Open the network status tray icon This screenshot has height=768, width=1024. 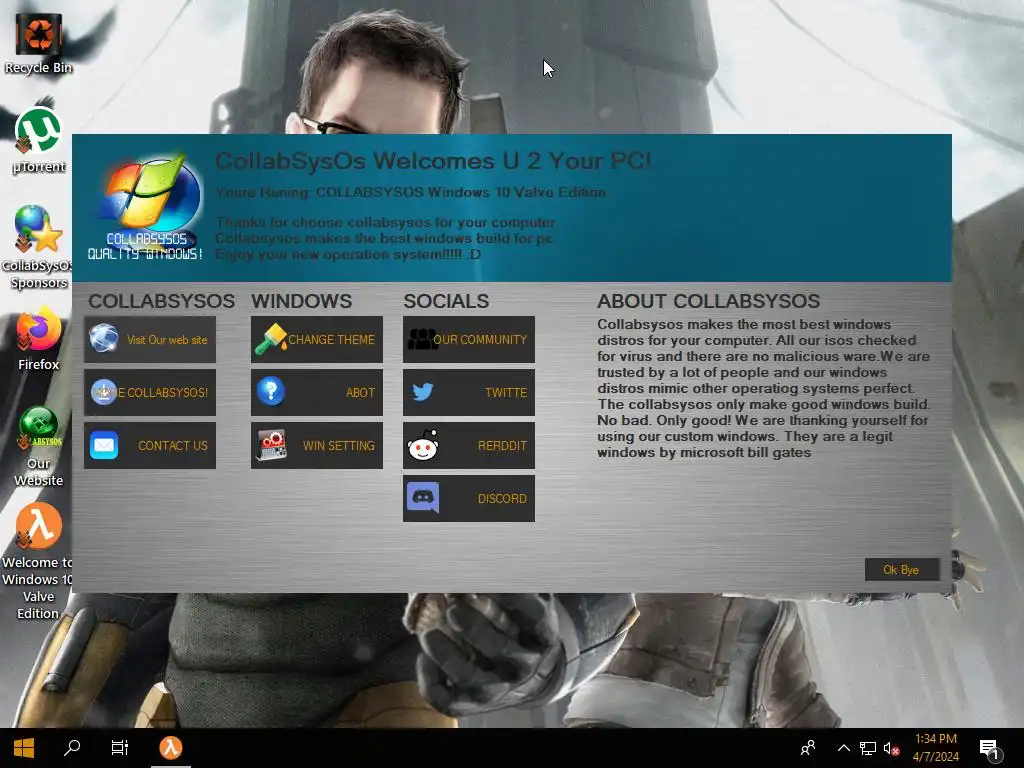click(868, 748)
